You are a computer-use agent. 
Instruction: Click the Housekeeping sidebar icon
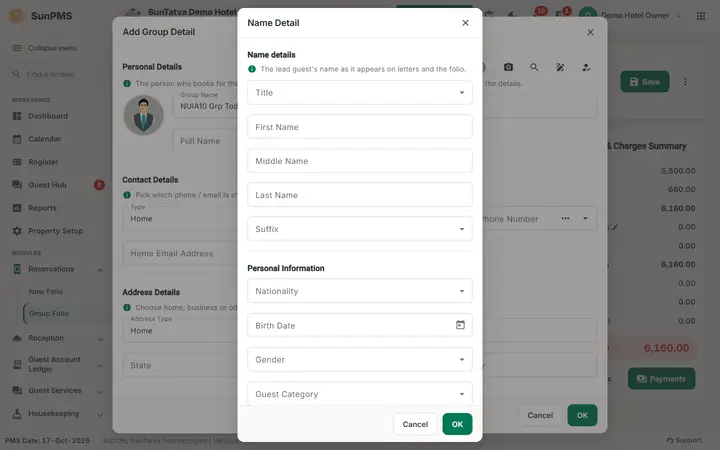[x=17, y=414]
